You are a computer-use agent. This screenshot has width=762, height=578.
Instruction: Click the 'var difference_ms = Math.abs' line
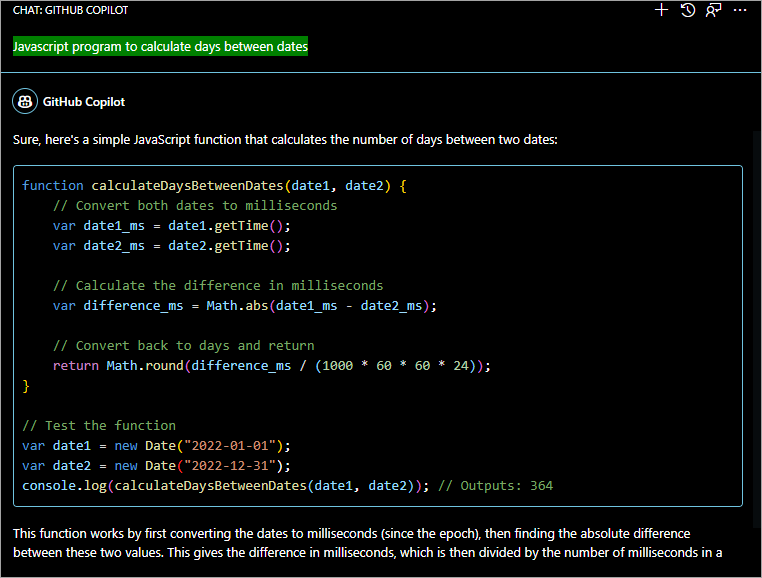tap(245, 306)
